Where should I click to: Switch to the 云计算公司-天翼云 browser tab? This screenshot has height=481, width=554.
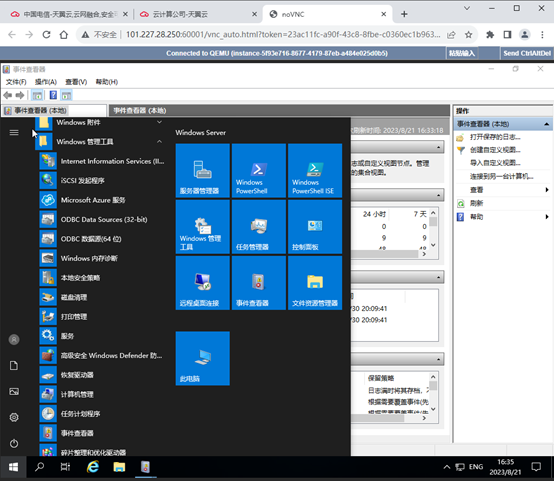click(198, 14)
